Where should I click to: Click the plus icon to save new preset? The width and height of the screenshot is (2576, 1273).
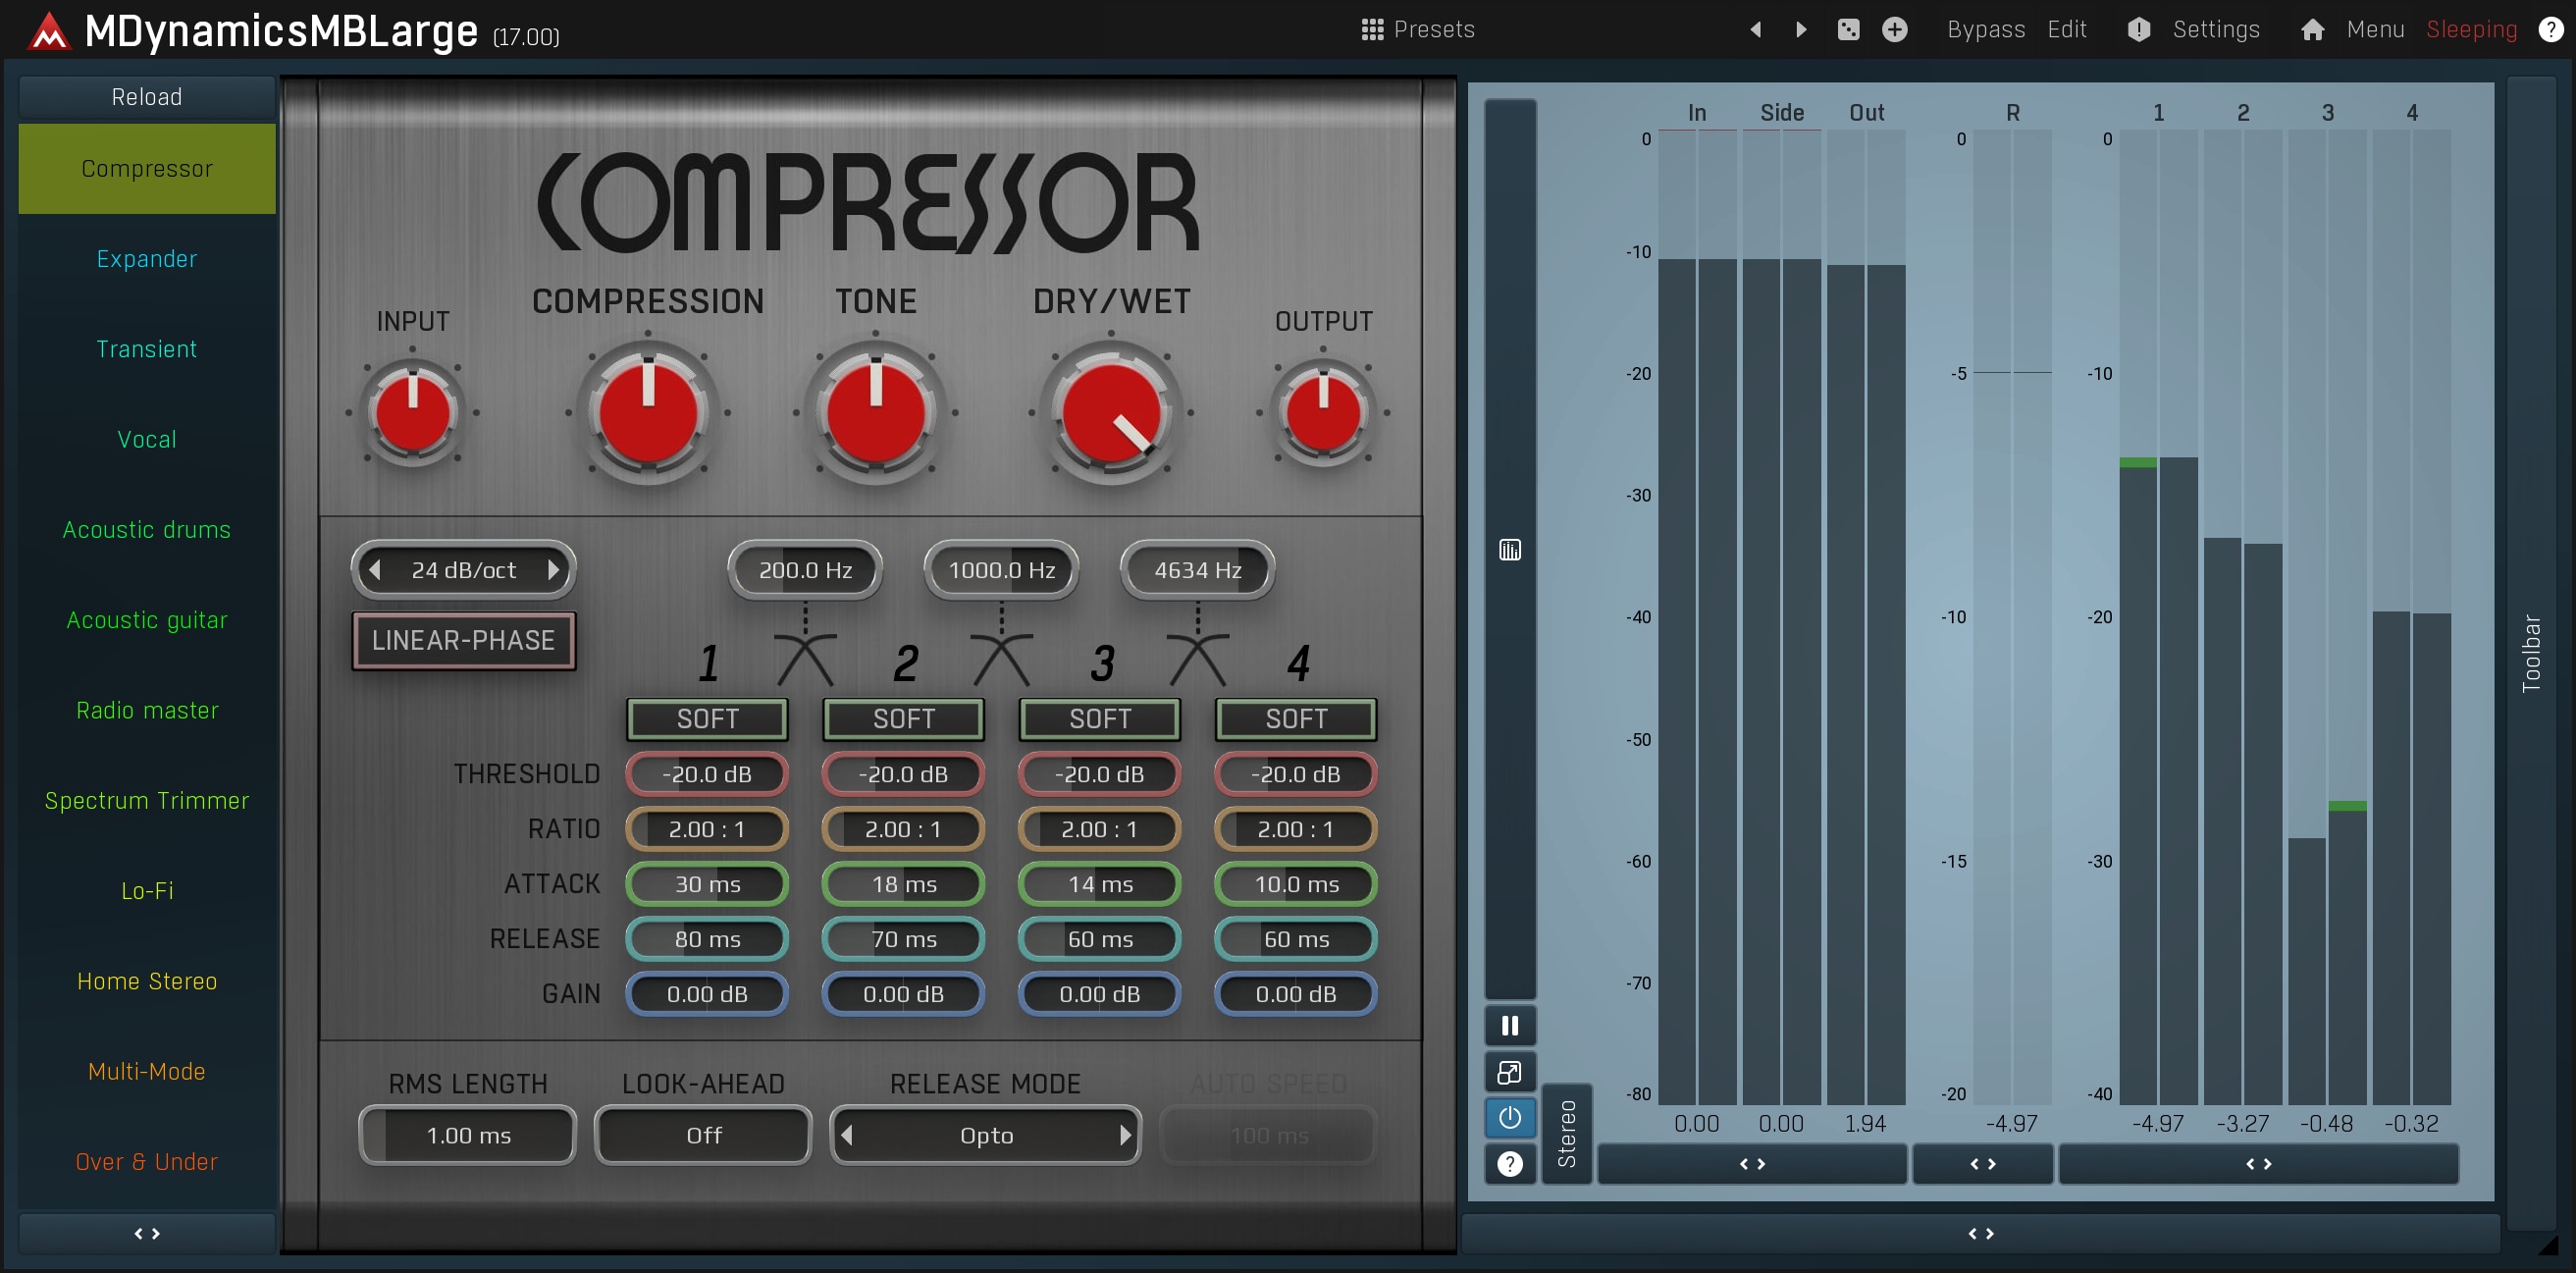(1896, 29)
